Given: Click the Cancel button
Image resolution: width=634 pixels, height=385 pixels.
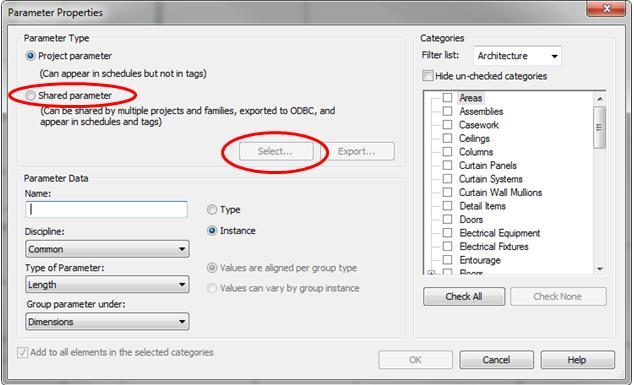Looking at the screenshot, I should [496, 360].
